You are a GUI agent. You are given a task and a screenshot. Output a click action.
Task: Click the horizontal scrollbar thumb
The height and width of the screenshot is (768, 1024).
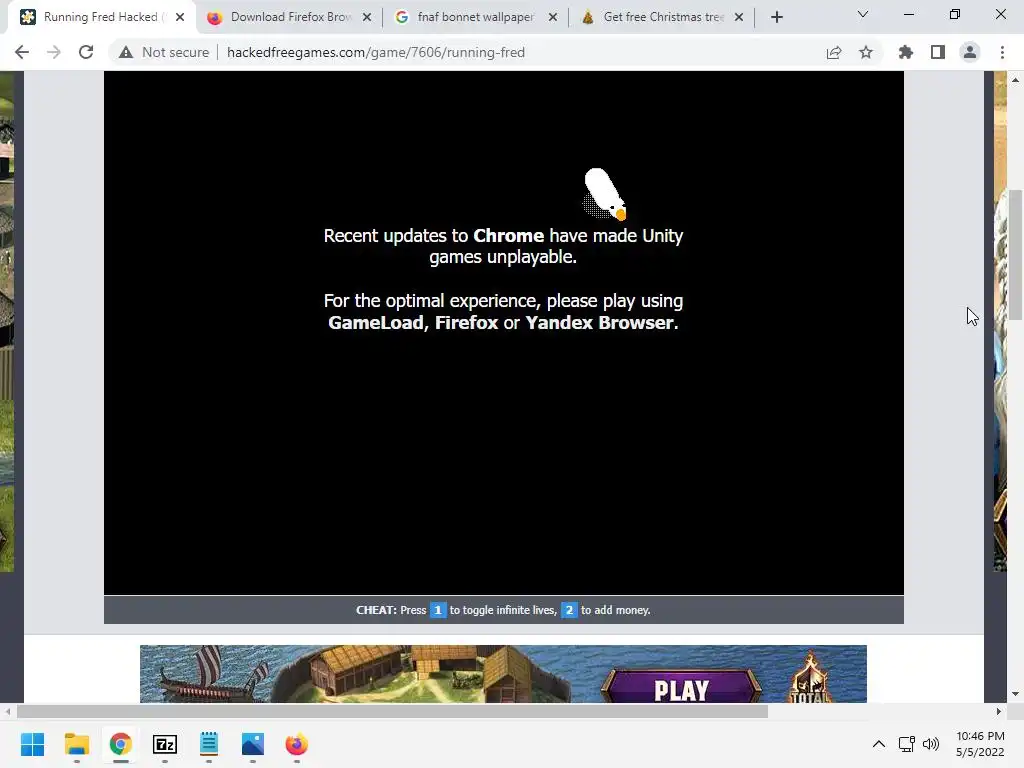click(x=392, y=711)
